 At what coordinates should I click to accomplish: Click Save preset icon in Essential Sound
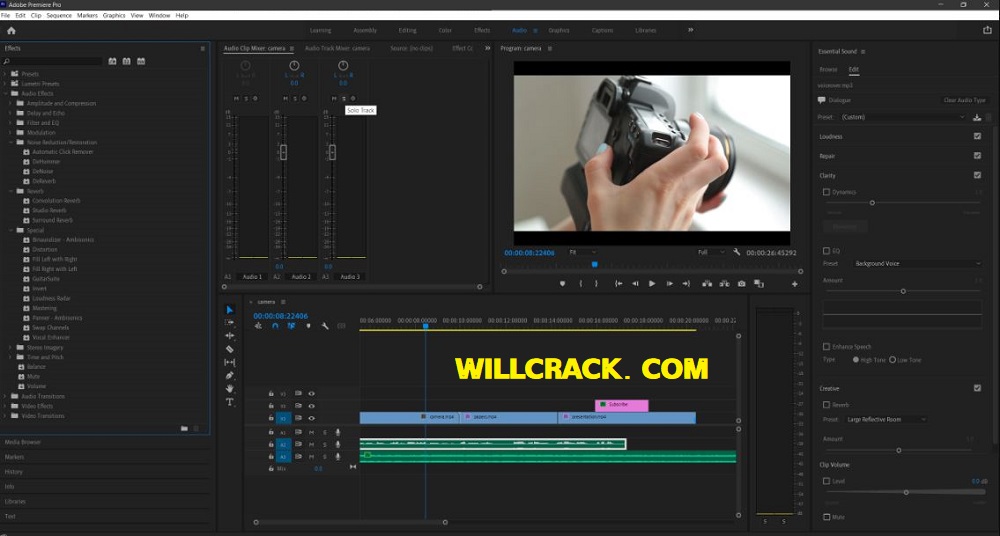977,117
